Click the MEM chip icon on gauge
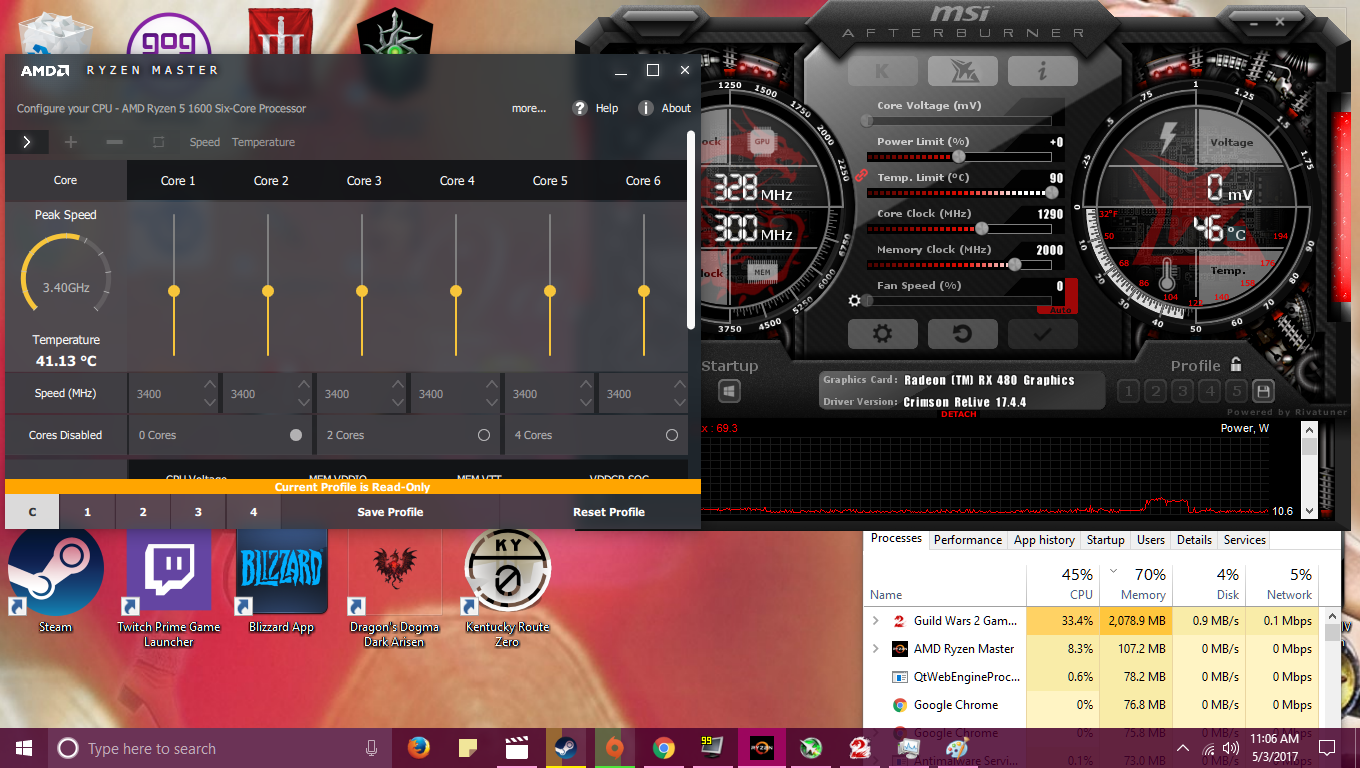Image resolution: width=1360 pixels, height=768 pixels. [x=762, y=272]
